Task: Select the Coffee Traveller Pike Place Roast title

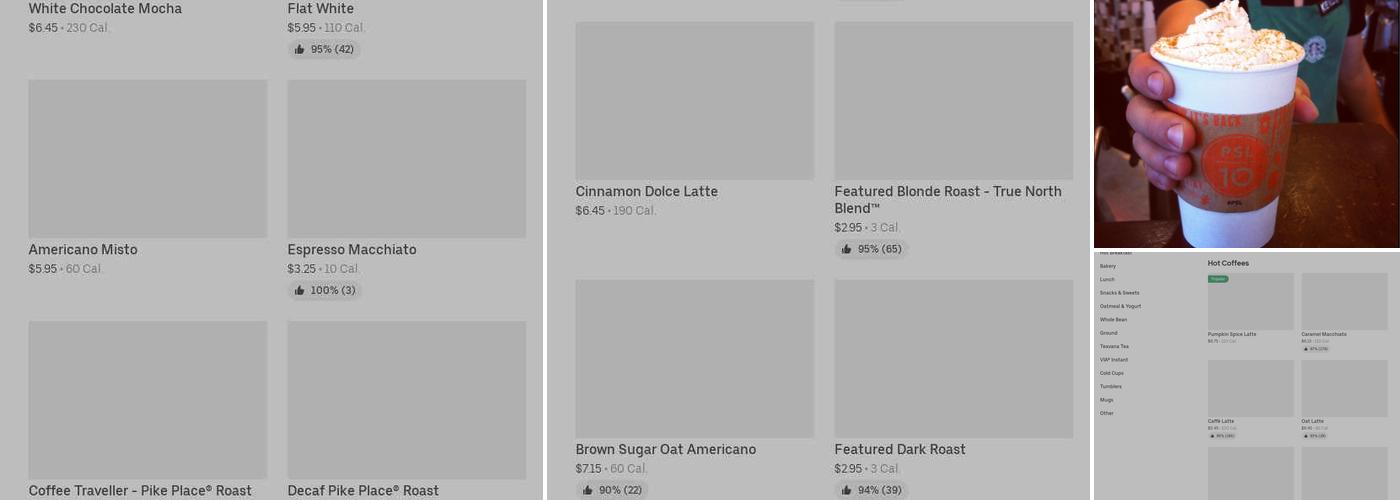Action: tap(140, 491)
